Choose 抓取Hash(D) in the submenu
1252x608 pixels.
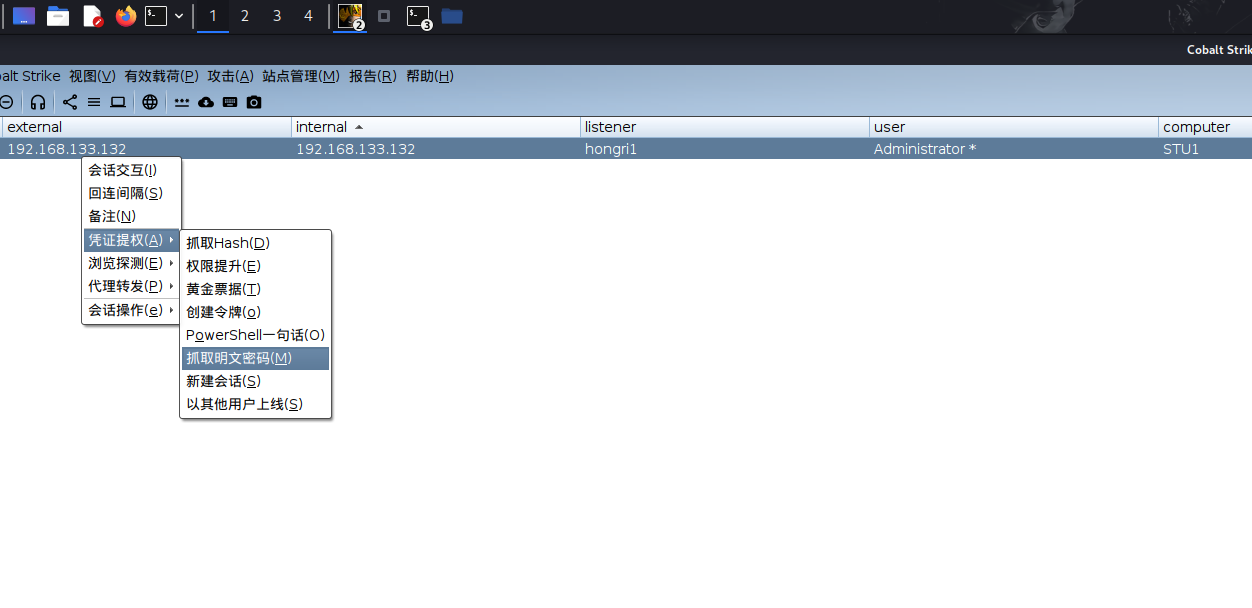click(x=255, y=243)
